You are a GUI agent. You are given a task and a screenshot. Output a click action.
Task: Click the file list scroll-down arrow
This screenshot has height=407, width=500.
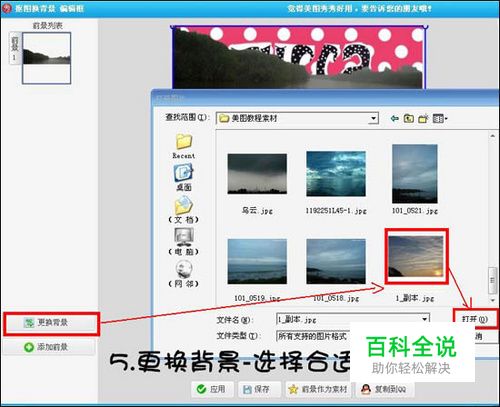(x=492, y=300)
